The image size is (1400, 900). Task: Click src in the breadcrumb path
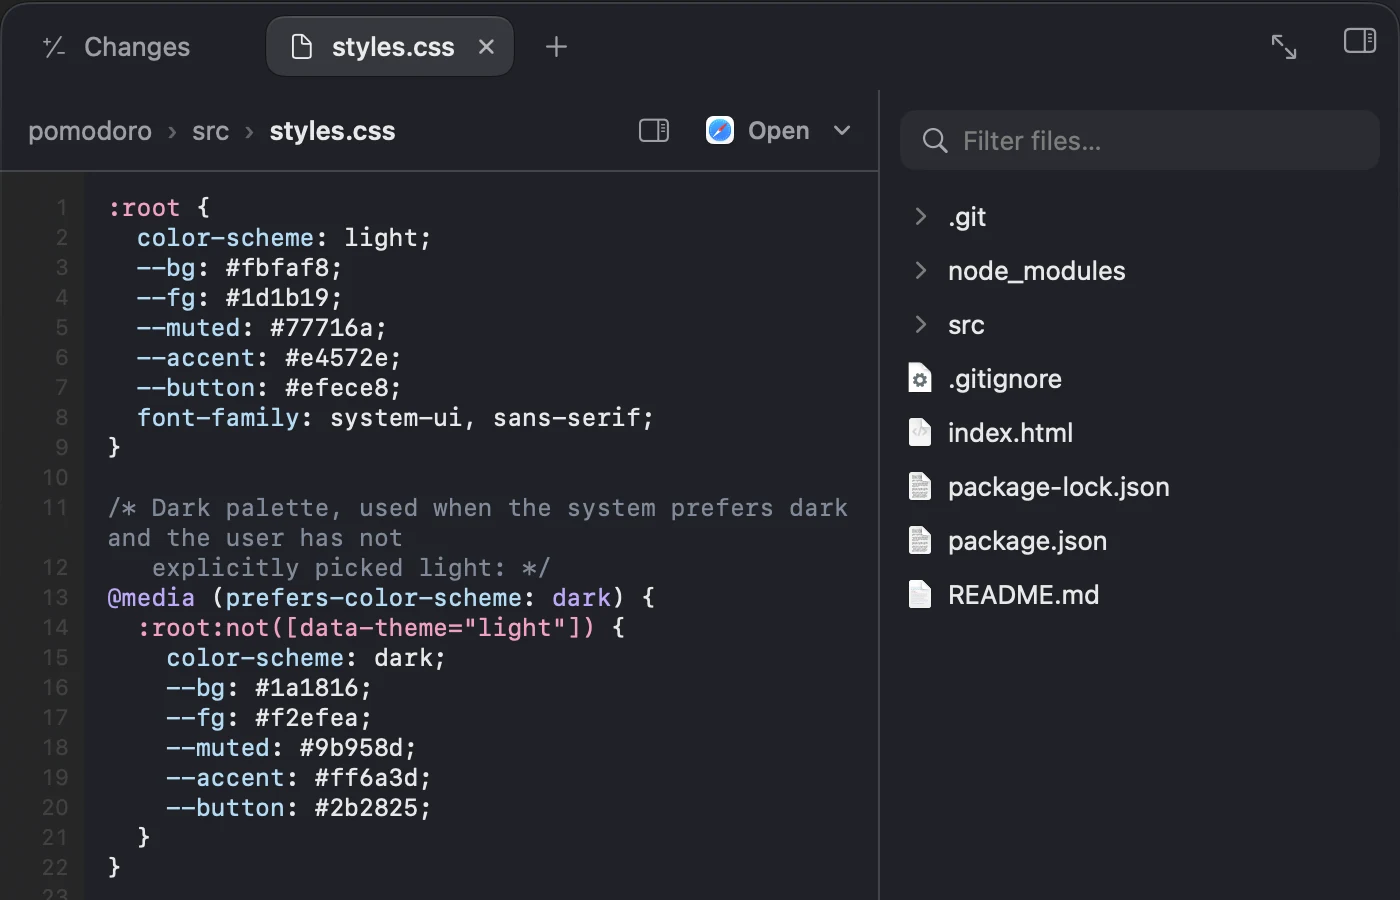coord(210,131)
